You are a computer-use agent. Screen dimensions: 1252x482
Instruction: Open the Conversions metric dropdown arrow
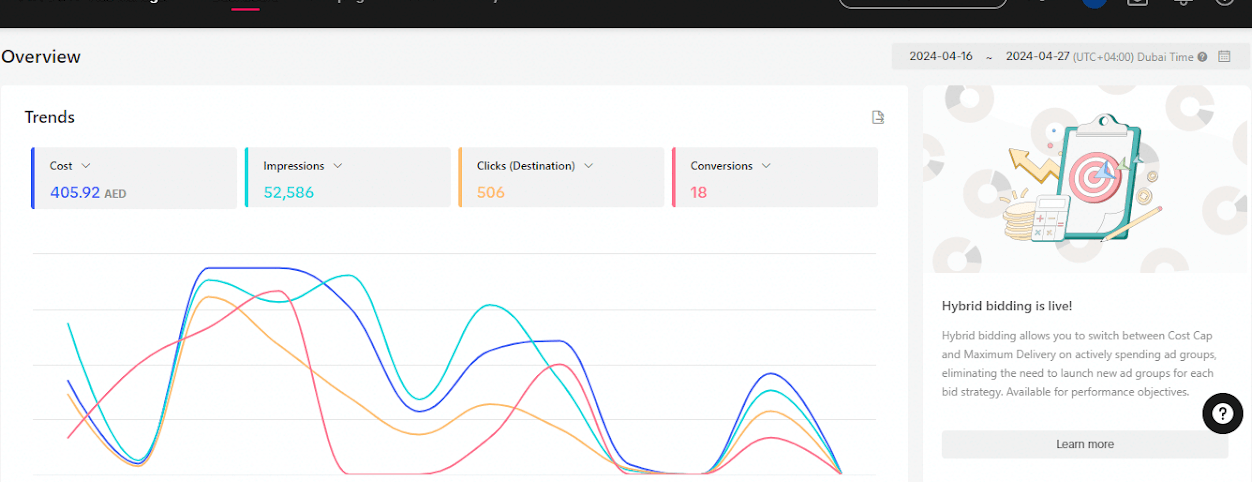[766, 166]
